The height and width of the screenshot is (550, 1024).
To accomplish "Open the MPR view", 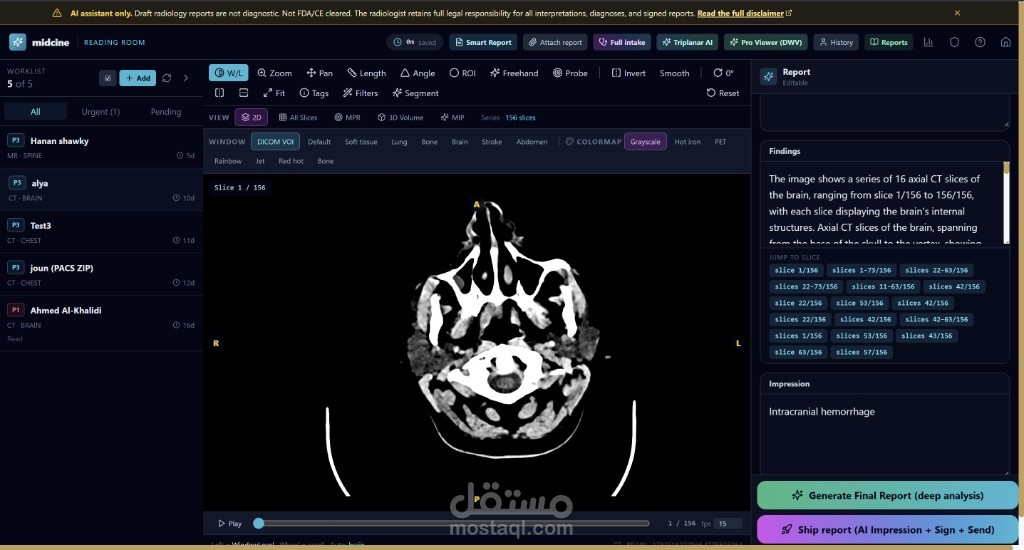I will [347, 118].
